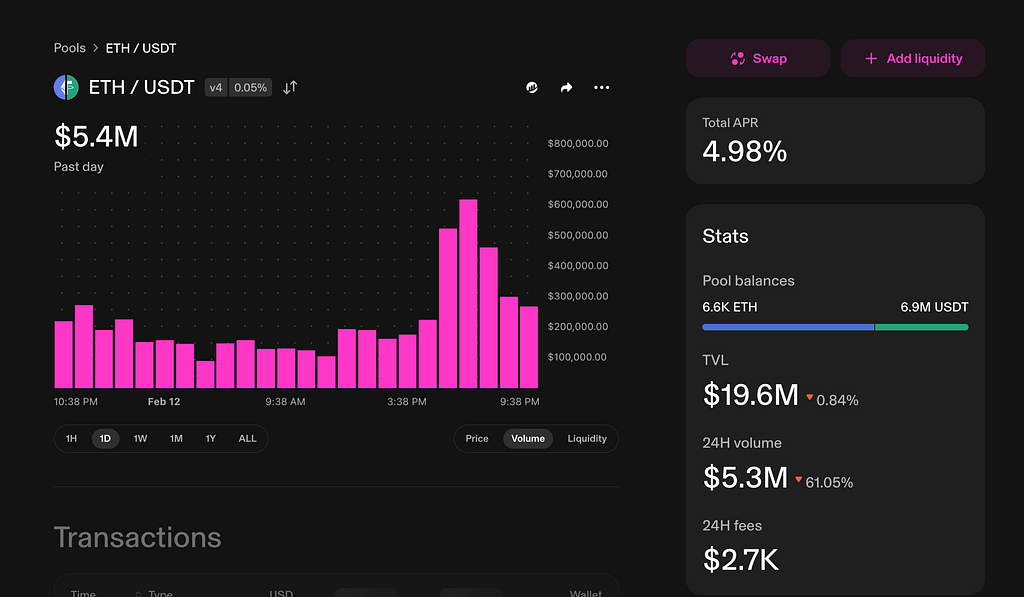Select the 1M time range
Viewport: 1024px width, 597px height.
[176, 438]
